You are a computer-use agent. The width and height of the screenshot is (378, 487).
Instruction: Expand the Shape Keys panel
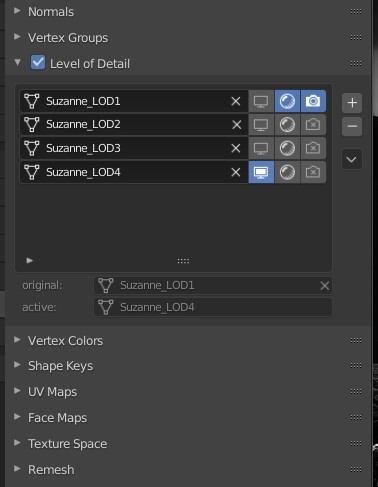pyautogui.click(x=17, y=365)
